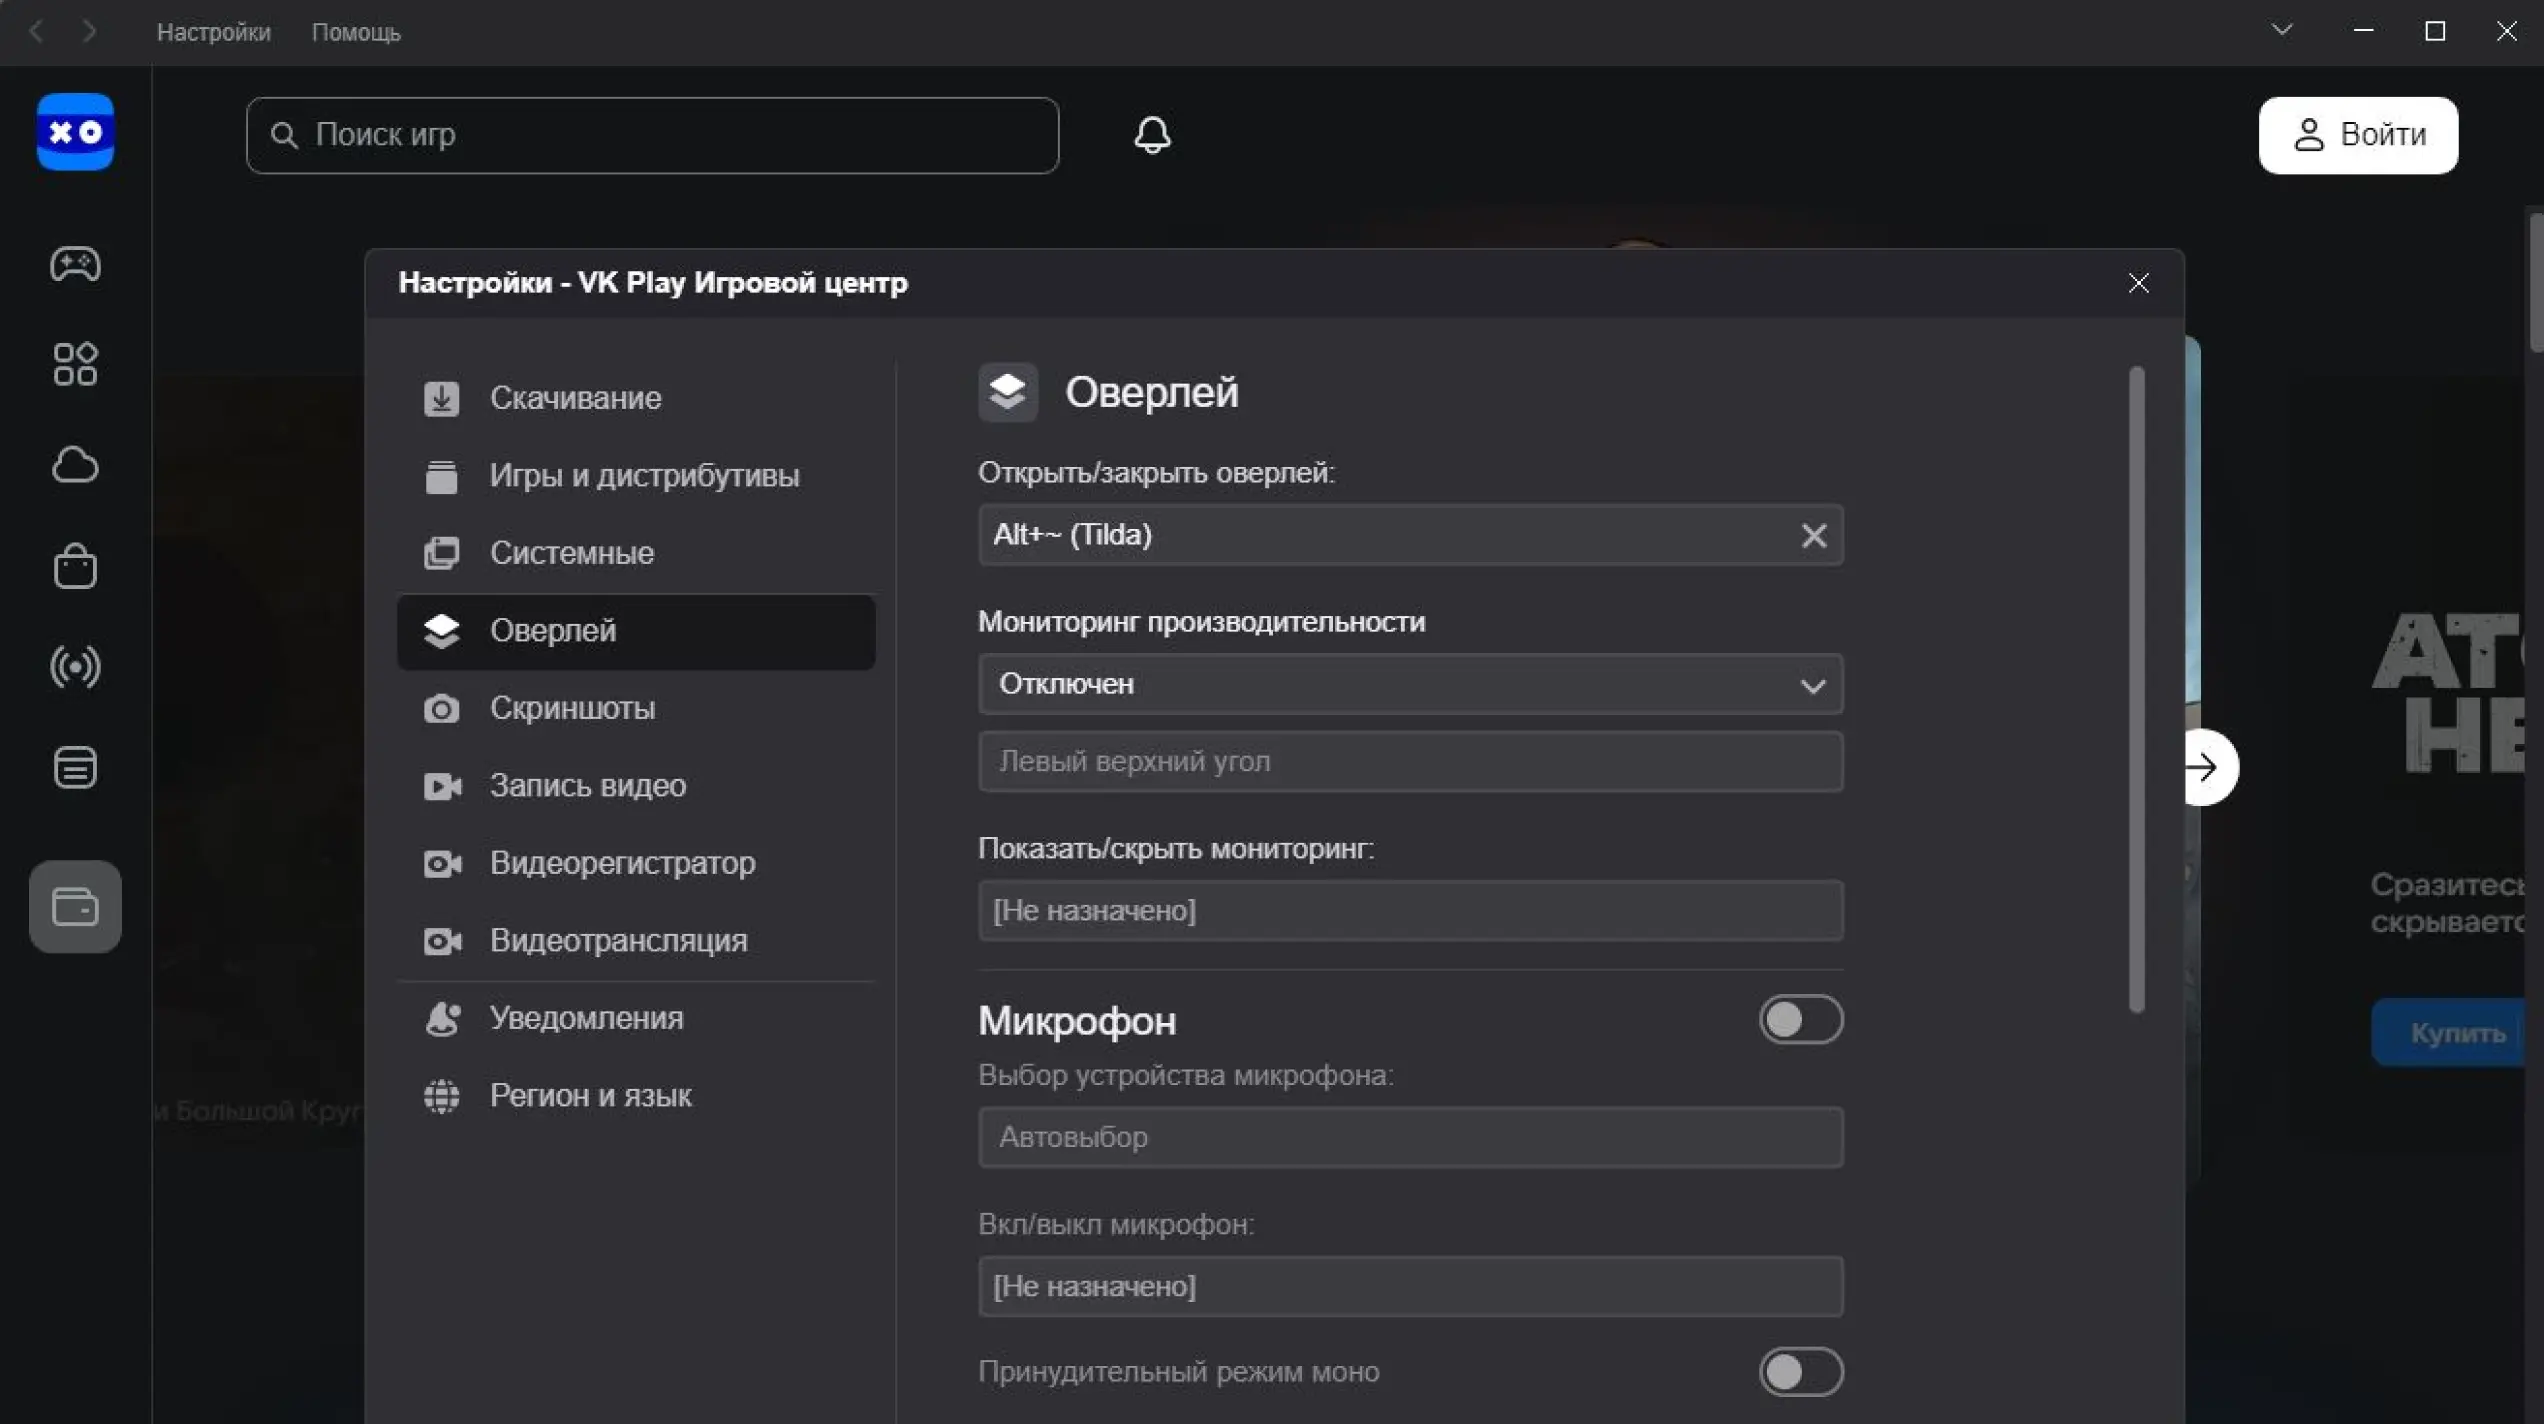Click the settings dialog vertical scrollbar
The image size is (2544, 1424).
click(2136, 690)
